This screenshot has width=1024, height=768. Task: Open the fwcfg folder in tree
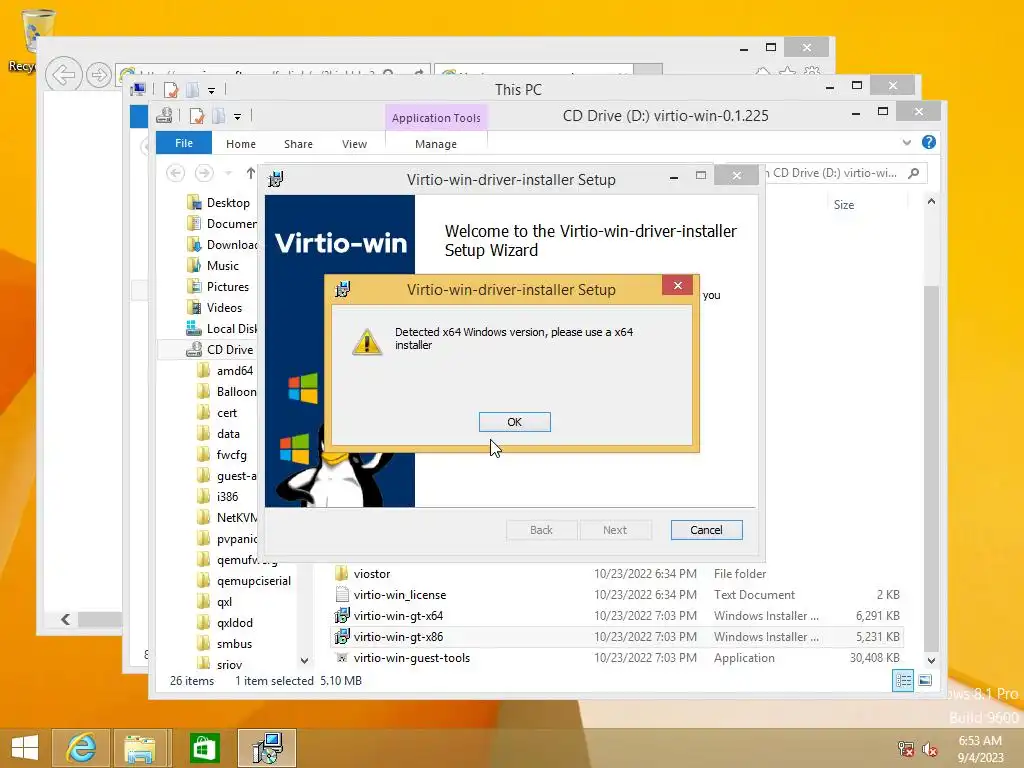click(x=222, y=455)
